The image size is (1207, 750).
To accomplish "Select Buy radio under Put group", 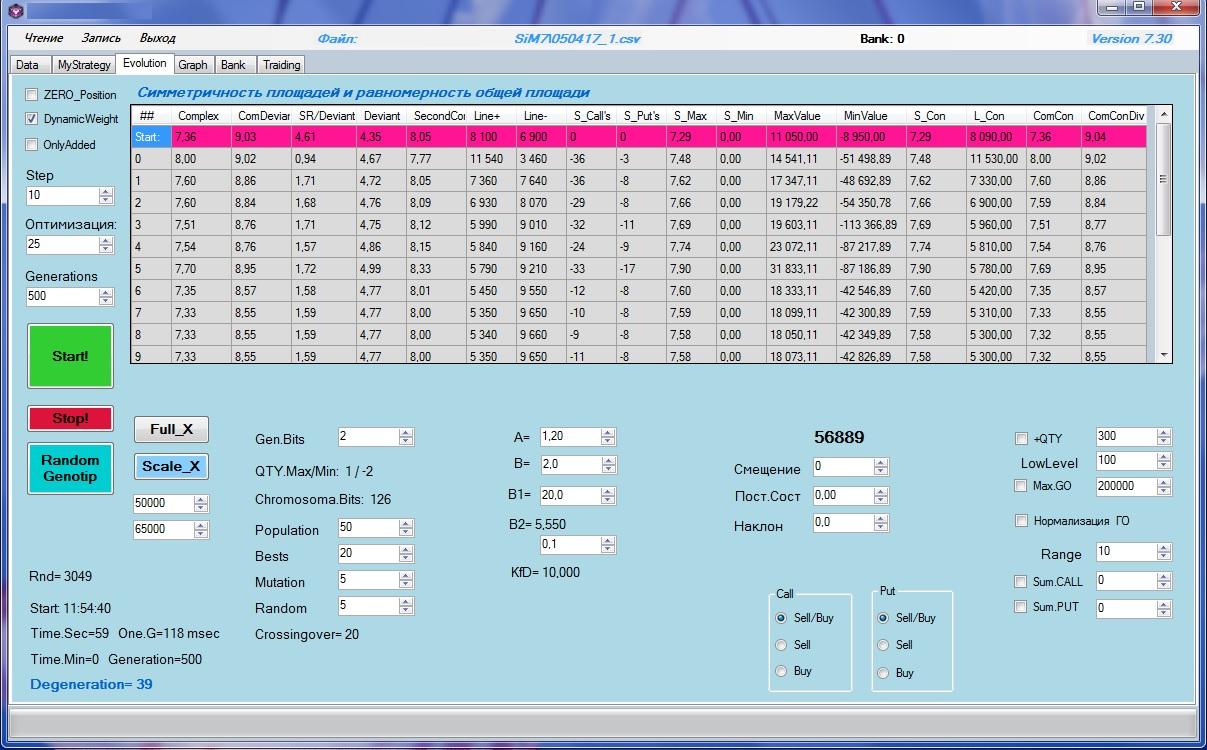I will point(883,673).
